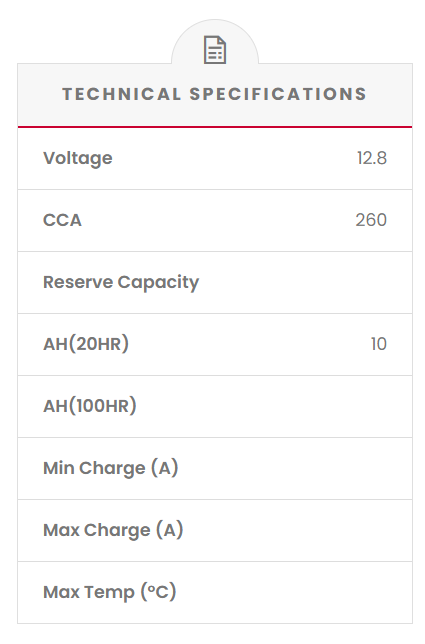Viewport: 425px width, 644px height.
Task: Select the AH(100HR) label
Action: (x=90, y=406)
